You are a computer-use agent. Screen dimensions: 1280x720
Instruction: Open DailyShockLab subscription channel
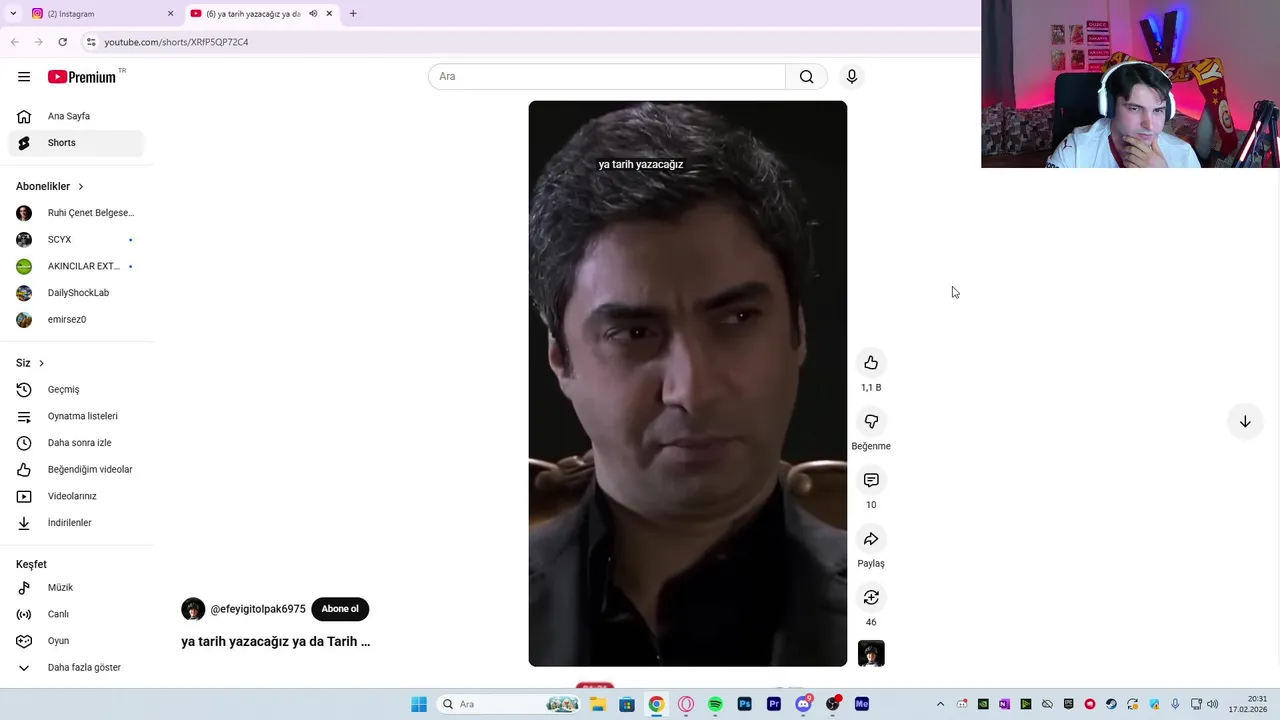click(x=76, y=293)
